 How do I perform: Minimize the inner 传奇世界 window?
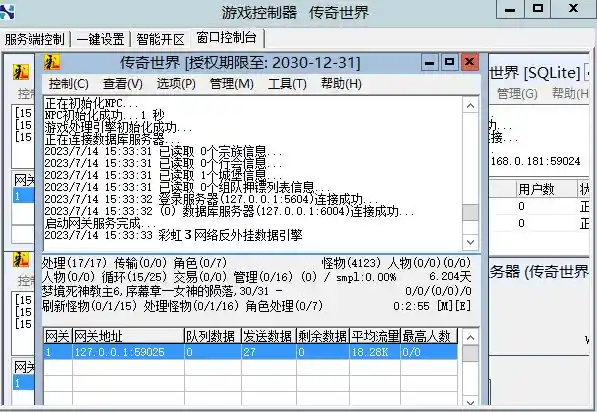(429, 62)
